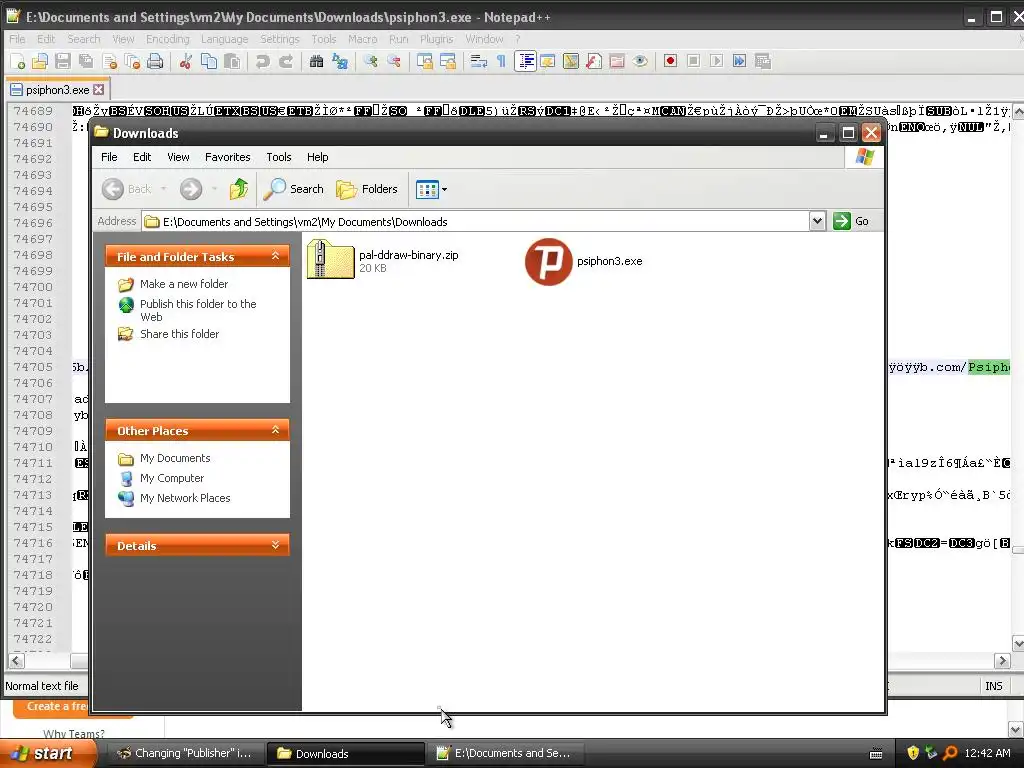Click the Replace icon in Notepad++ toolbar
This screenshot has width=1024, height=768.
pos(340,61)
